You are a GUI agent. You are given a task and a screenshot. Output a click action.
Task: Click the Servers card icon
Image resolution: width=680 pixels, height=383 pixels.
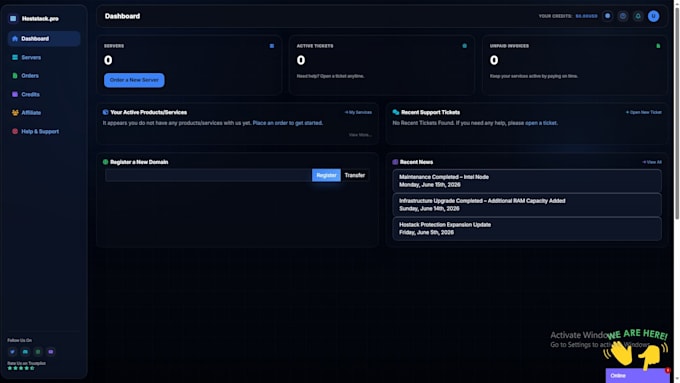tap(272, 46)
